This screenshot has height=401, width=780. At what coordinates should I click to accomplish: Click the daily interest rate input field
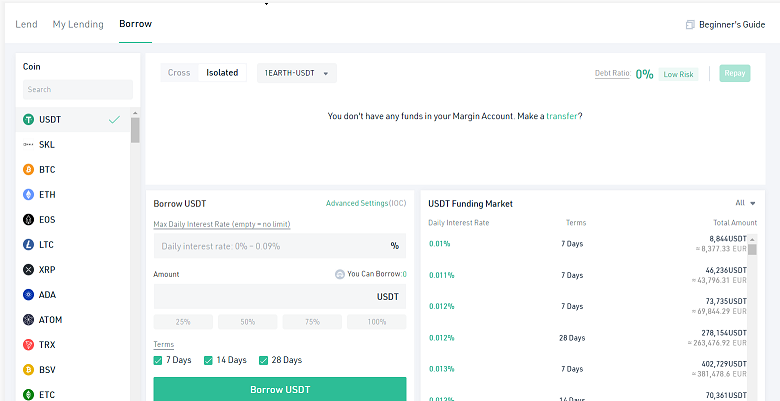pyautogui.click(x=280, y=246)
